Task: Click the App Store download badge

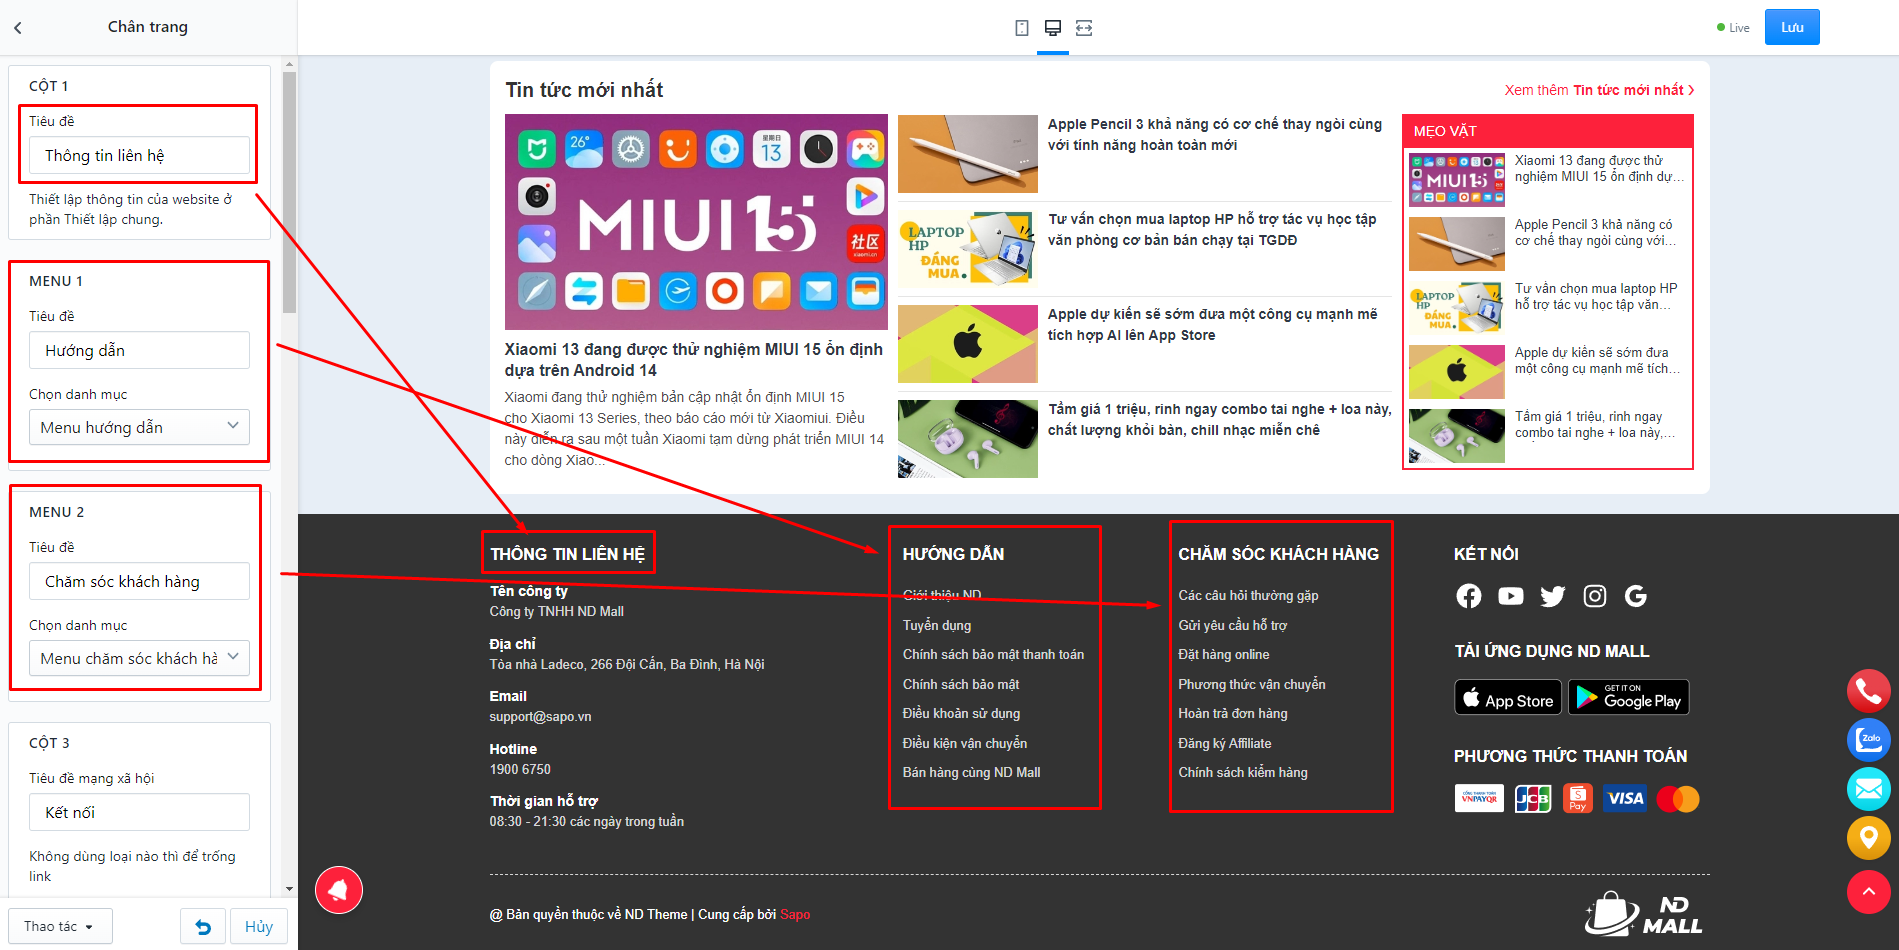Action: tap(1508, 697)
